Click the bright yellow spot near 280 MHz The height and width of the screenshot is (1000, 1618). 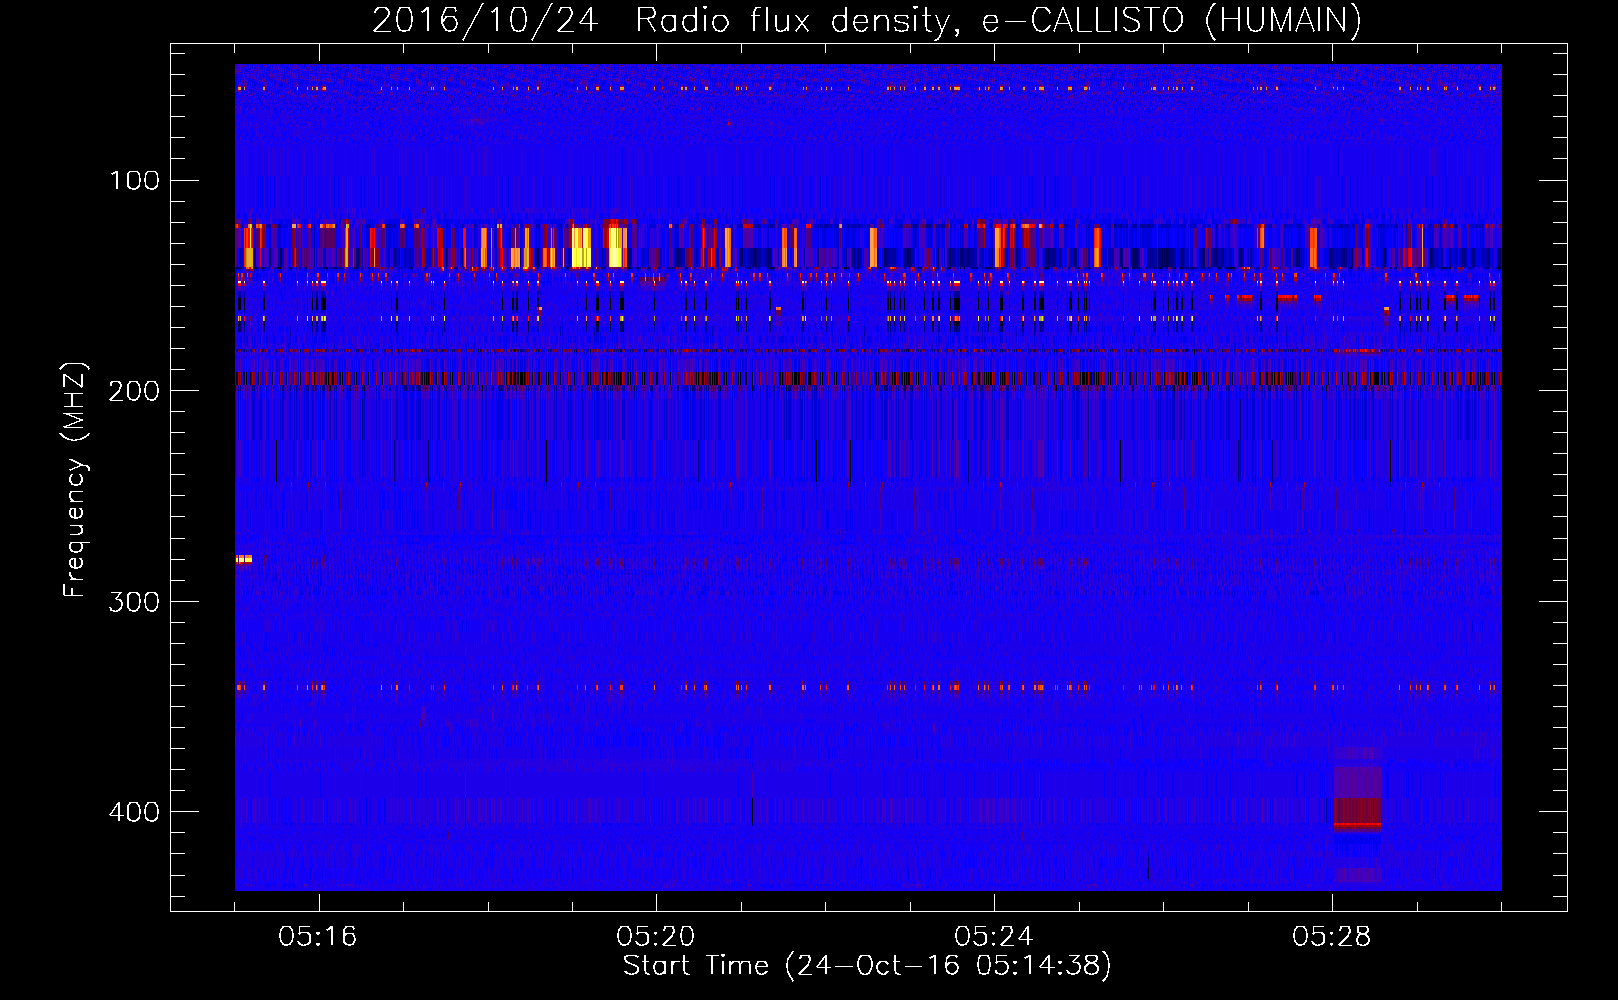pyautogui.click(x=244, y=559)
